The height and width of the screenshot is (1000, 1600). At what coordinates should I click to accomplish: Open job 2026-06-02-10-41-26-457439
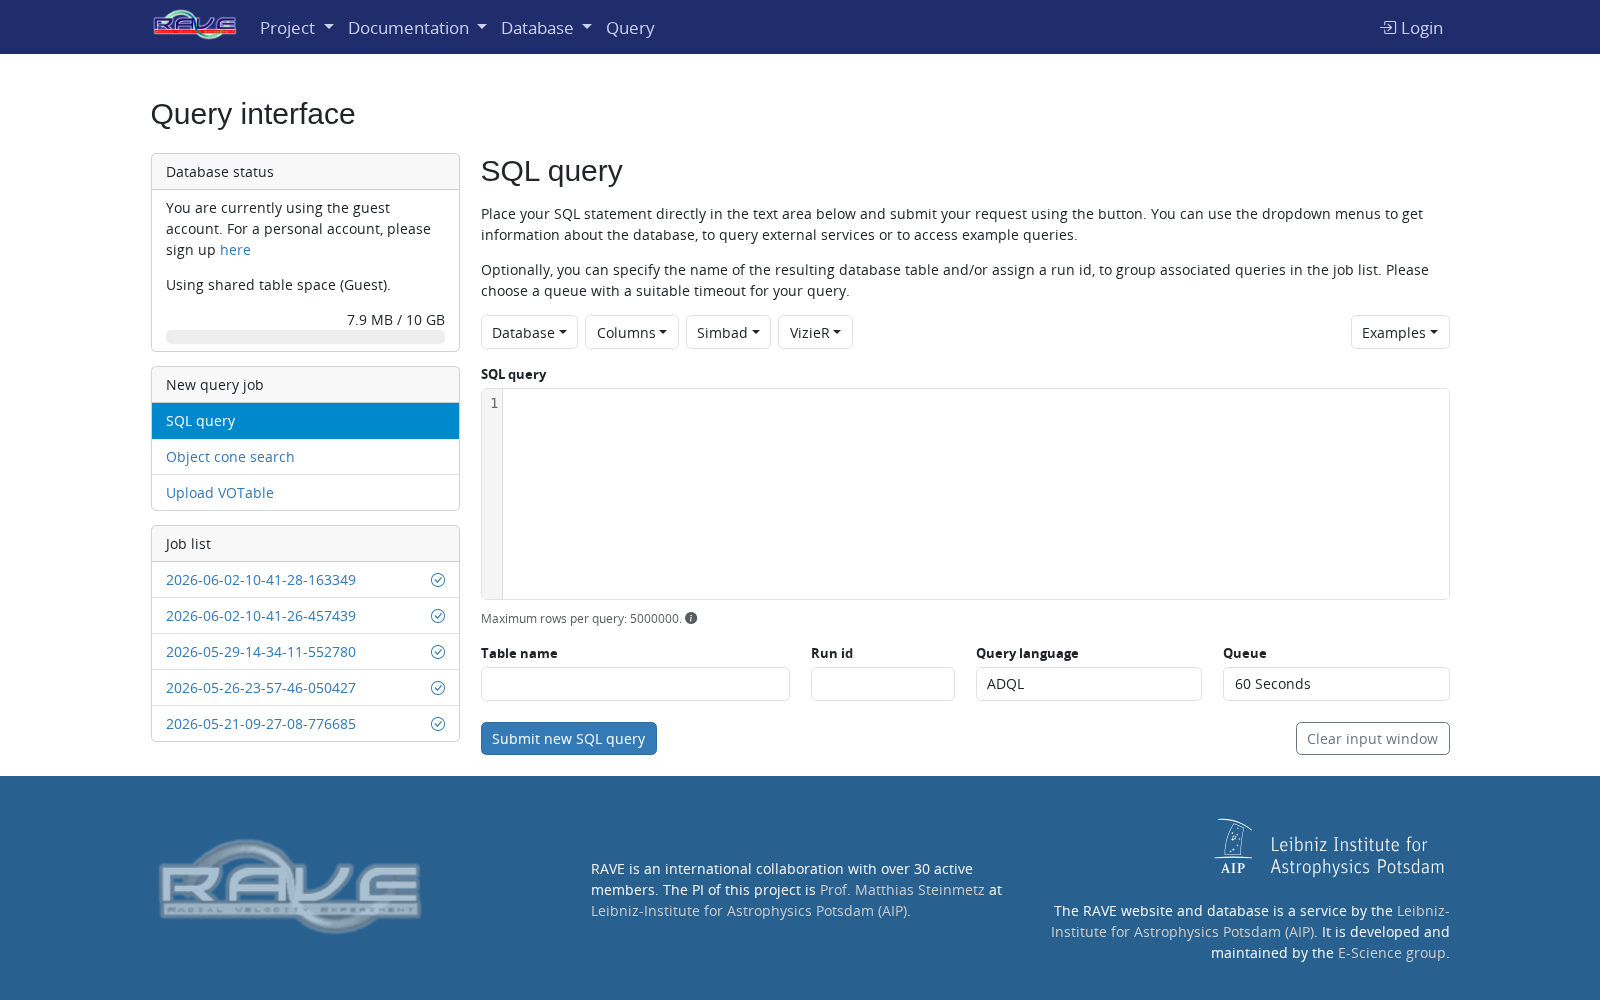[261, 616]
